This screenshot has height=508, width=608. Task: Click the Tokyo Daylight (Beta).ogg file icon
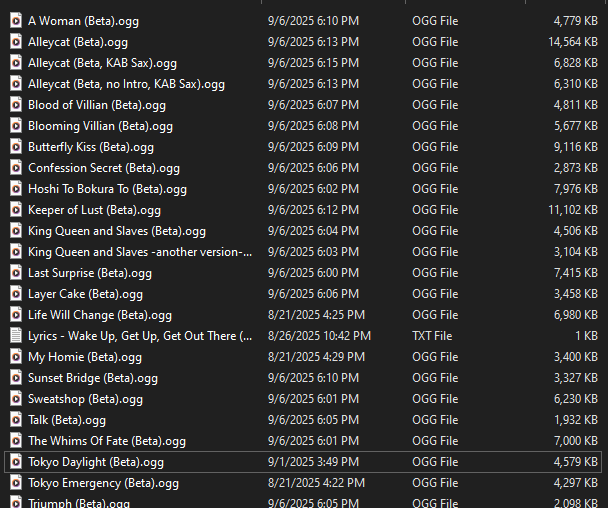16,461
